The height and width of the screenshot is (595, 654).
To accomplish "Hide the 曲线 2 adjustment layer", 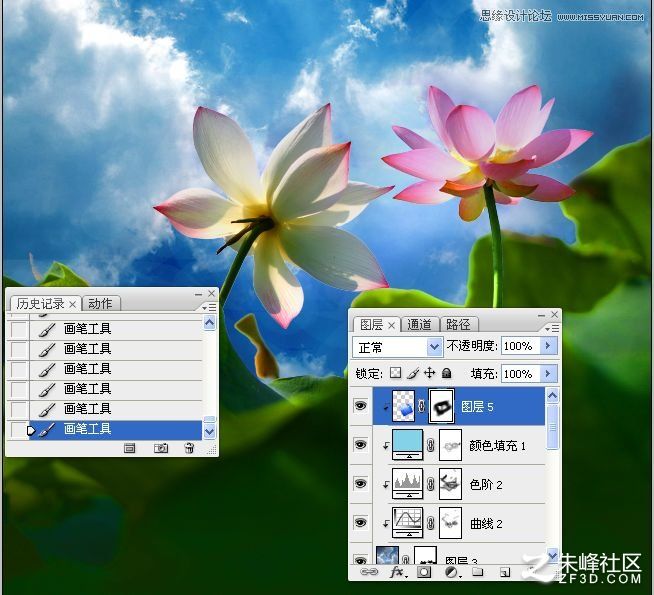I will click(x=360, y=522).
